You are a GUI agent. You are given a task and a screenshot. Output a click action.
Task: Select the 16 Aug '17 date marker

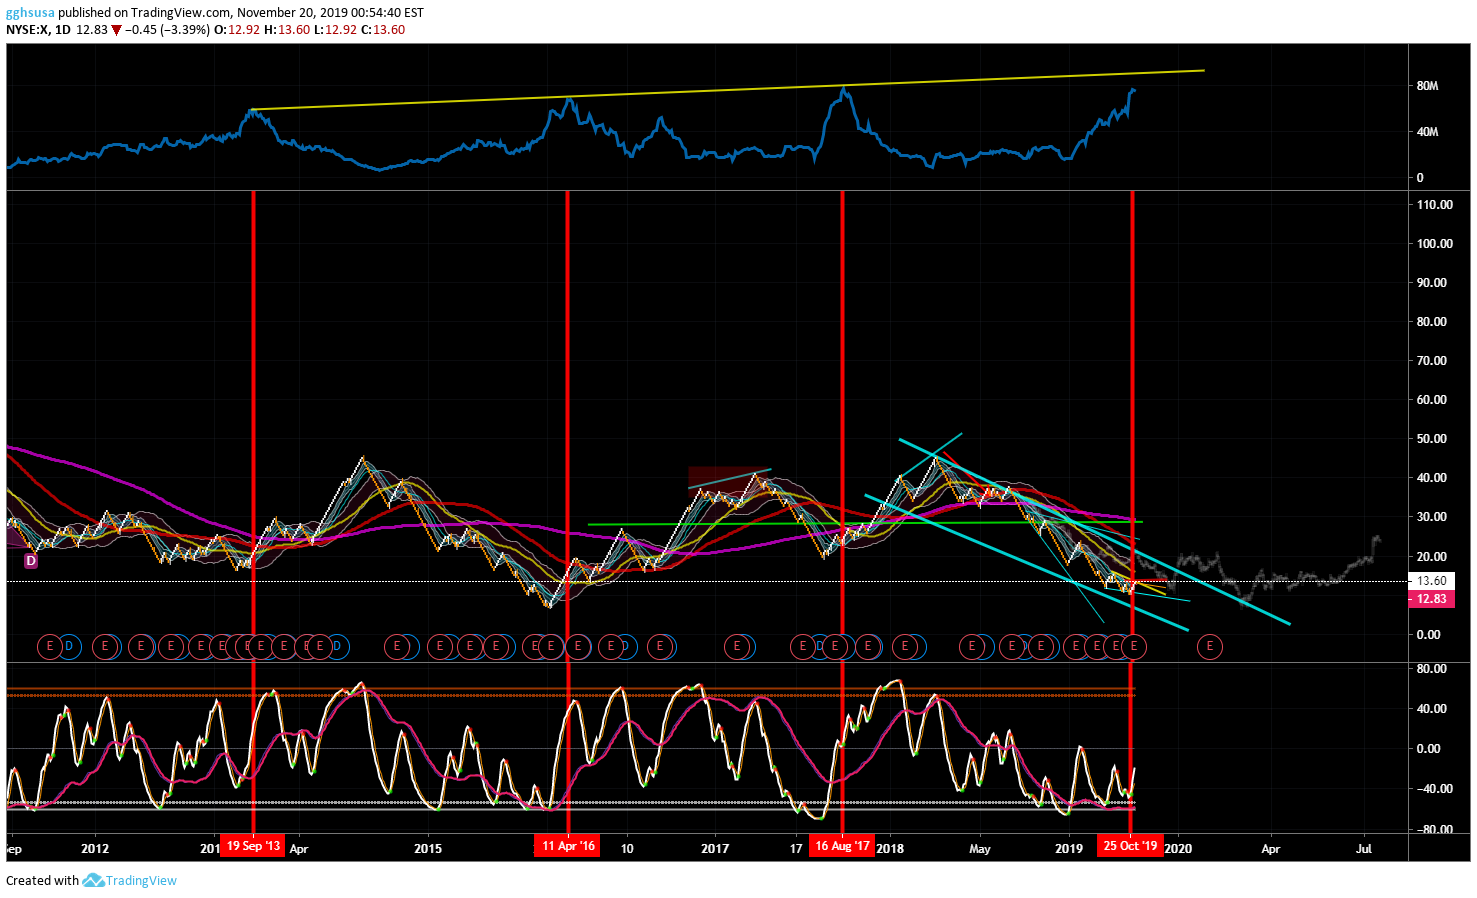842,846
